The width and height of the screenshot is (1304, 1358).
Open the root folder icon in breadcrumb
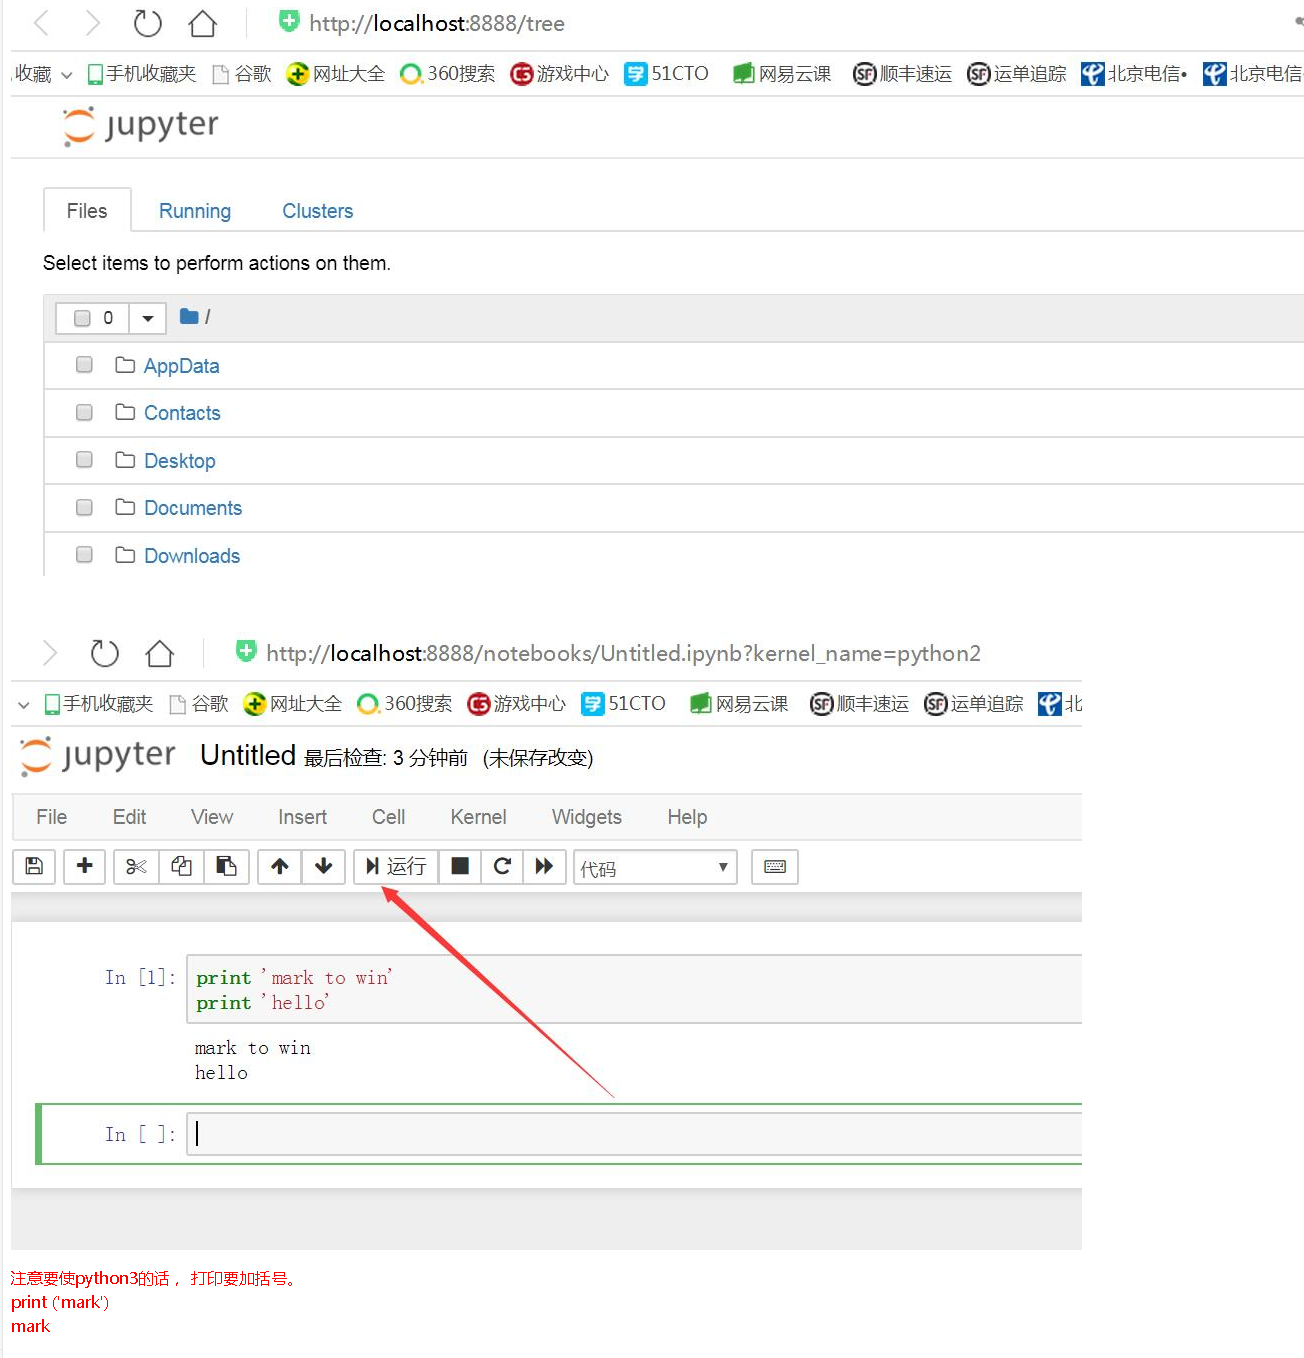(x=189, y=316)
